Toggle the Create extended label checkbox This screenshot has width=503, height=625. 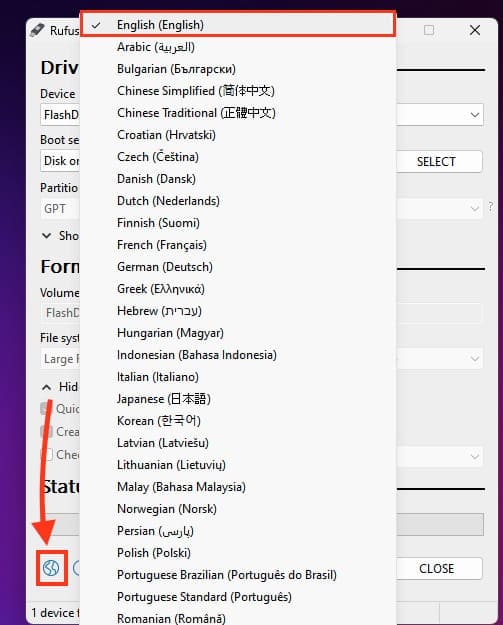[47, 431]
